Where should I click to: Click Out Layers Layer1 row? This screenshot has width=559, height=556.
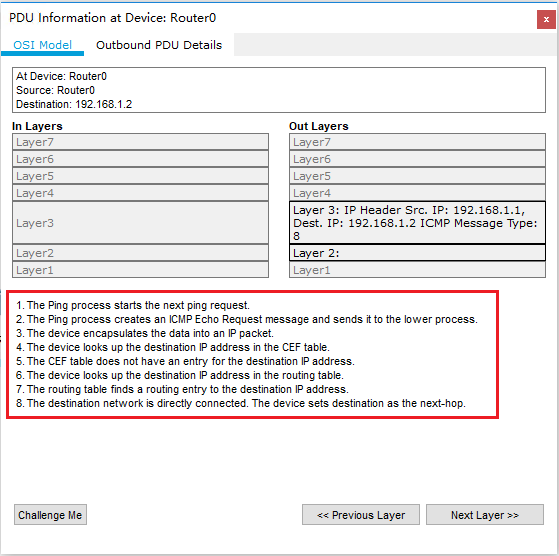click(417, 270)
